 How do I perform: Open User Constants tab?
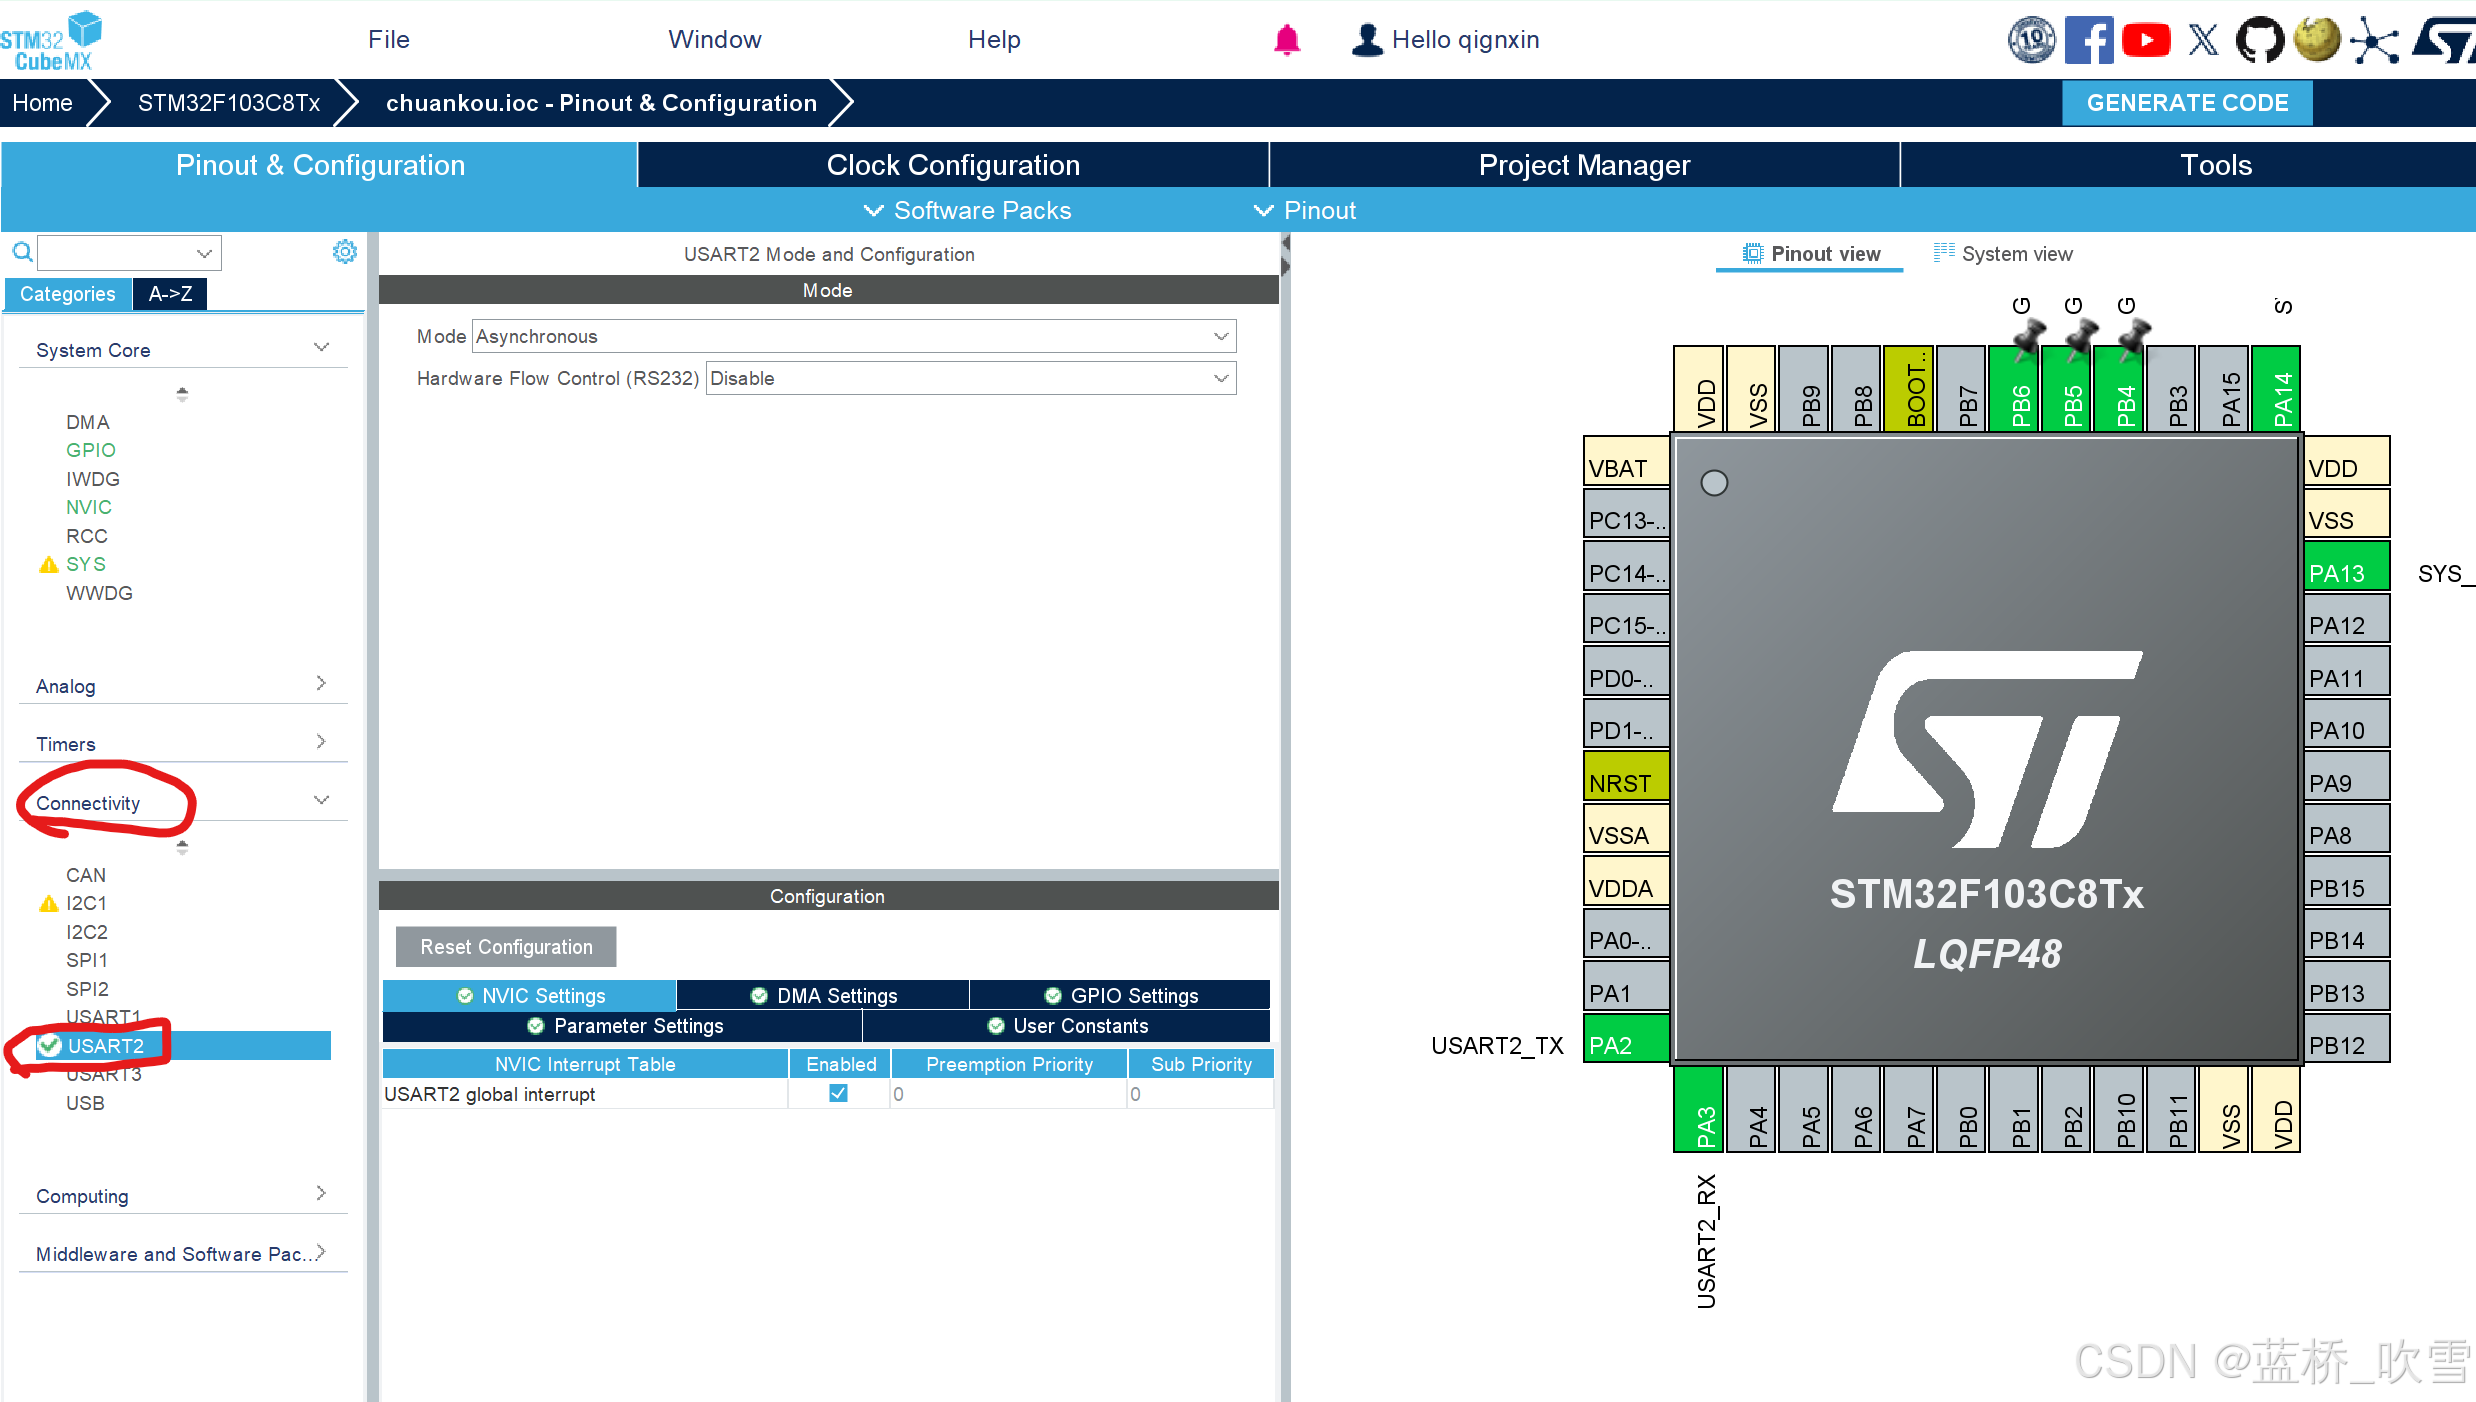pyautogui.click(x=1066, y=1026)
